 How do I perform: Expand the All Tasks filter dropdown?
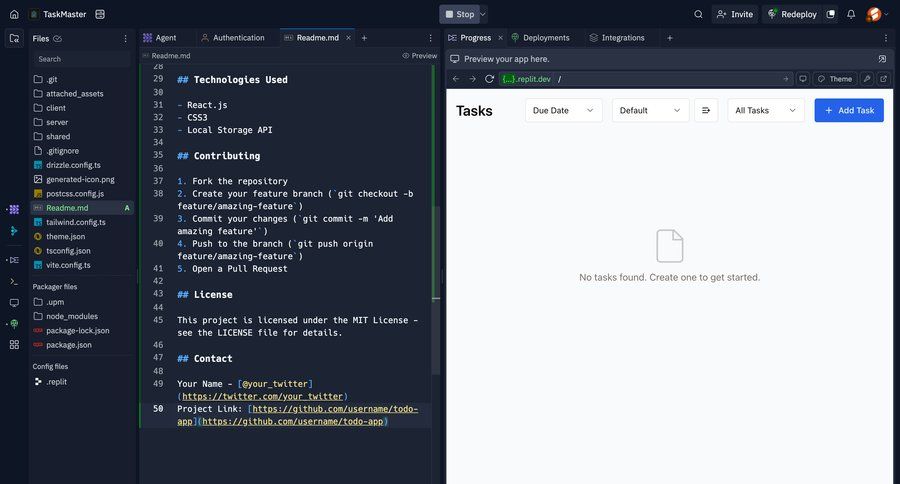tap(766, 110)
